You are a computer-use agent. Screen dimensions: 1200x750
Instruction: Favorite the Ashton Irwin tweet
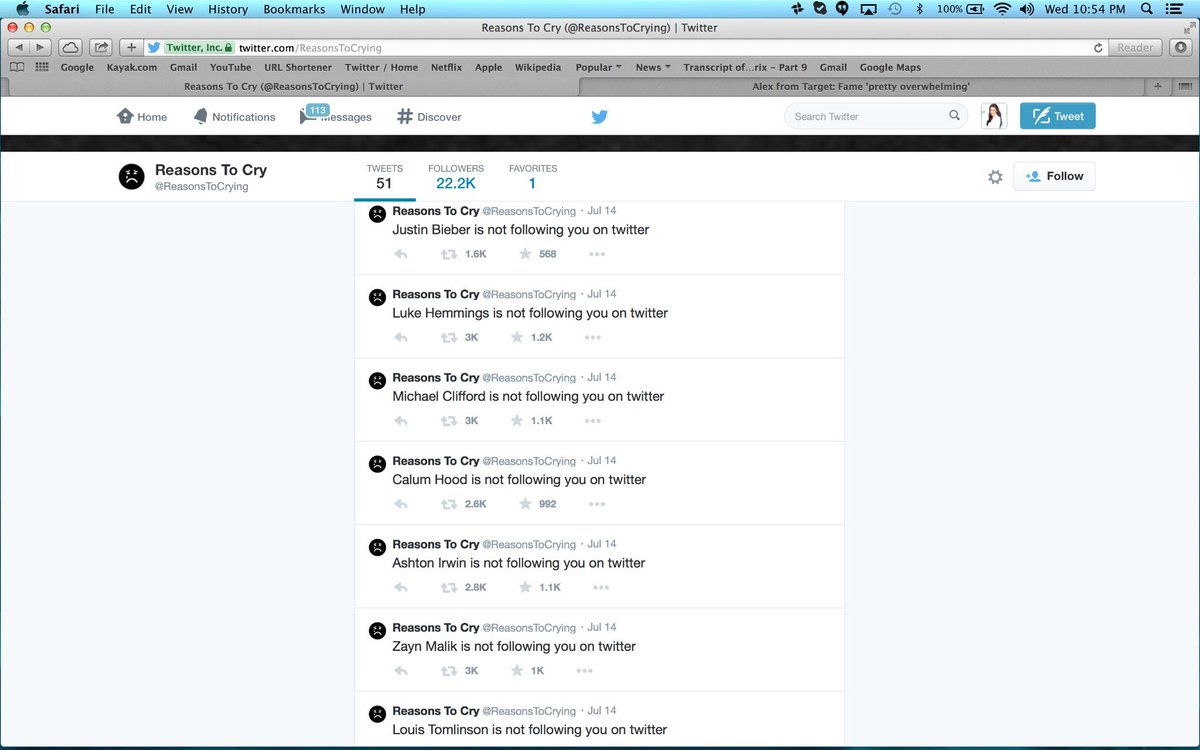click(x=525, y=587)
